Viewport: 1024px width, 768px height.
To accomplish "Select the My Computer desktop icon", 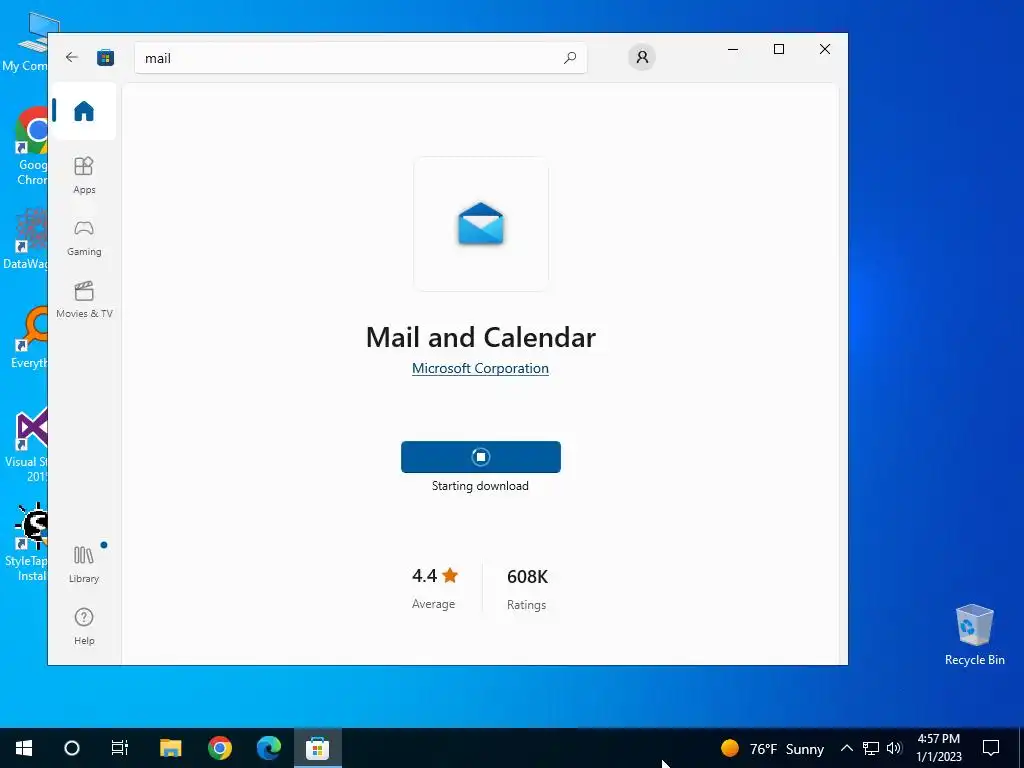I will [25, 43].
